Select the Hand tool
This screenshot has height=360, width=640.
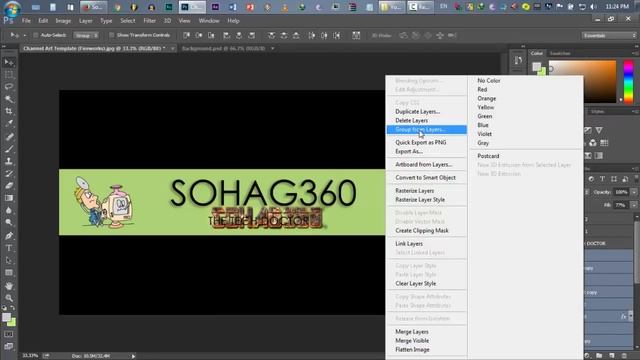(9, 286)
